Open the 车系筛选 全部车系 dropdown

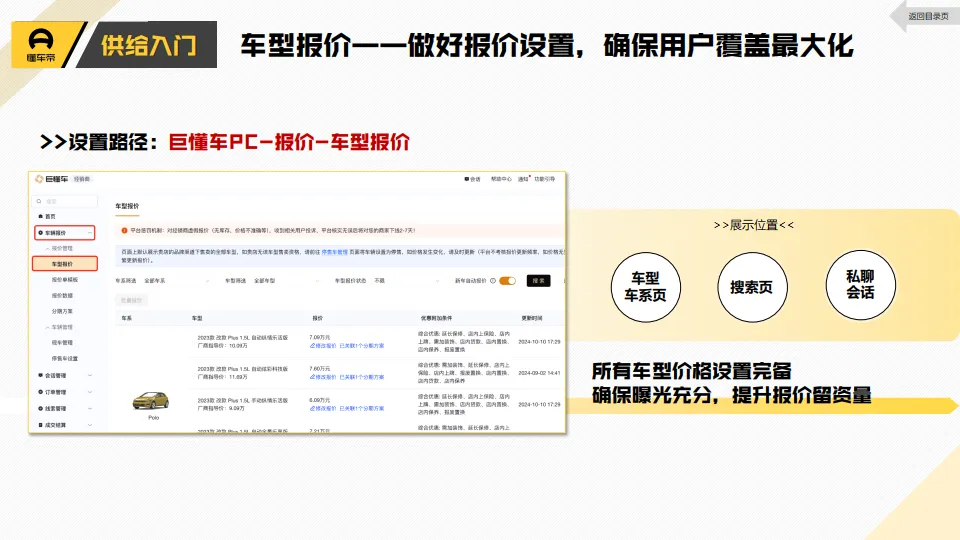tap(177, 281)
